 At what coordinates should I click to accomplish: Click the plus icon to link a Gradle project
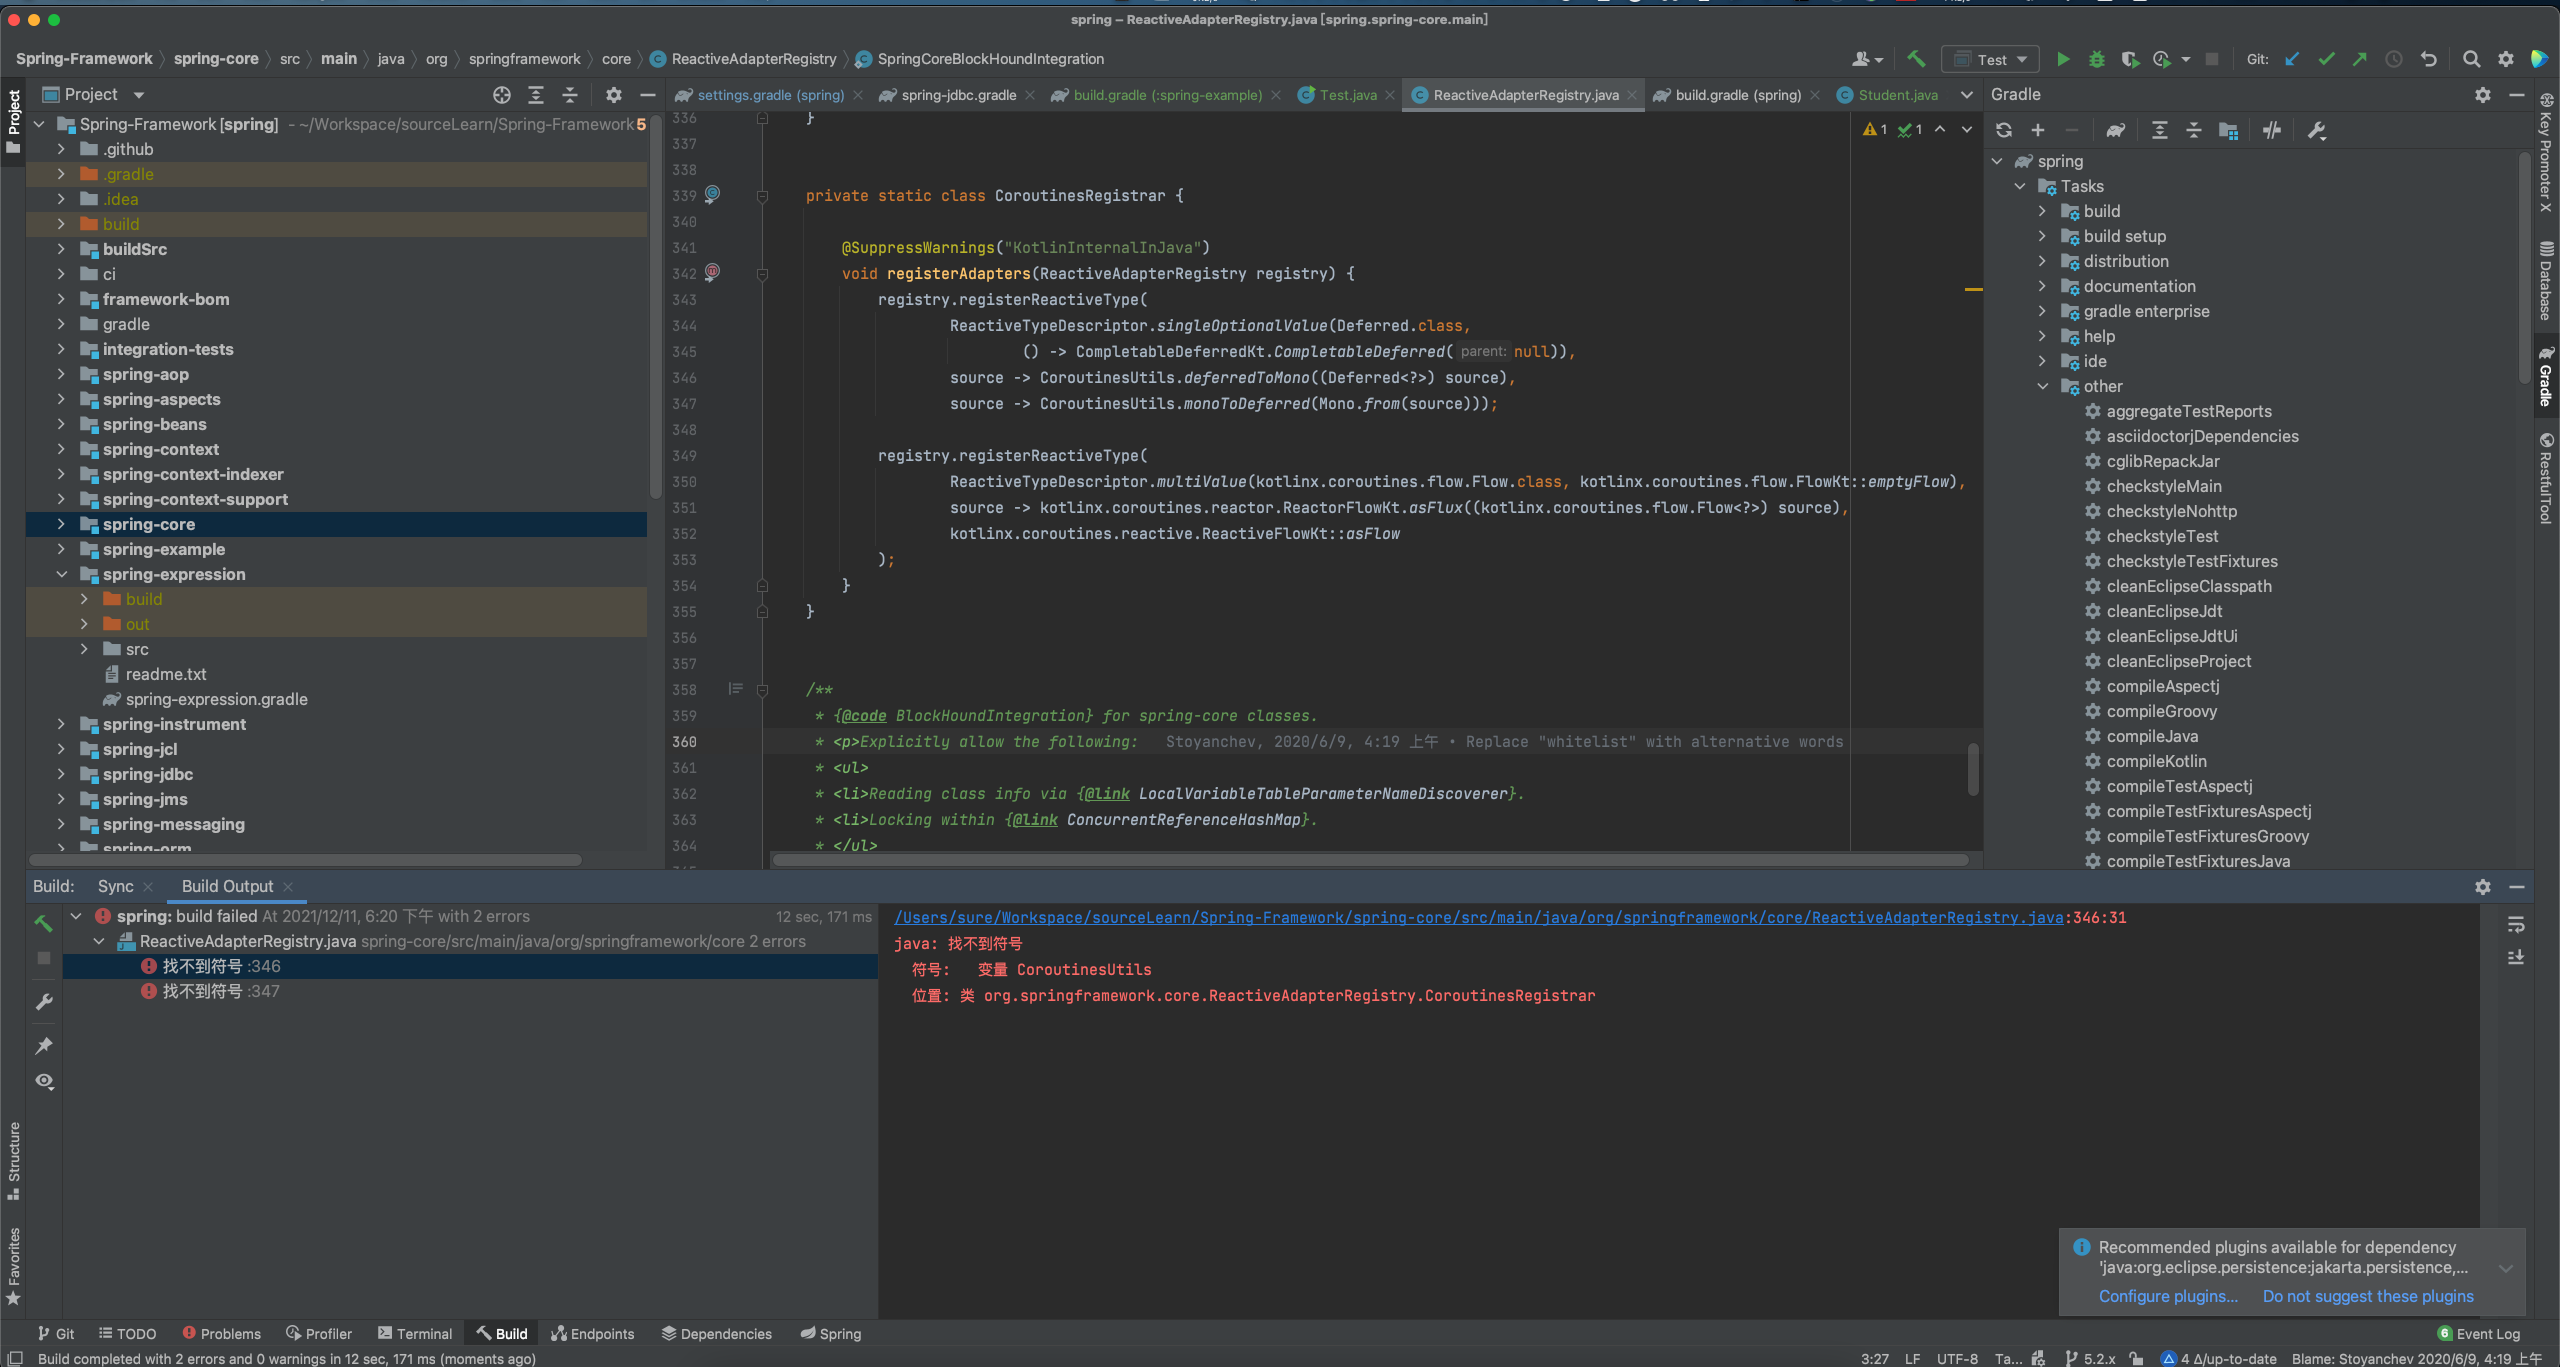pos(2038,130)
